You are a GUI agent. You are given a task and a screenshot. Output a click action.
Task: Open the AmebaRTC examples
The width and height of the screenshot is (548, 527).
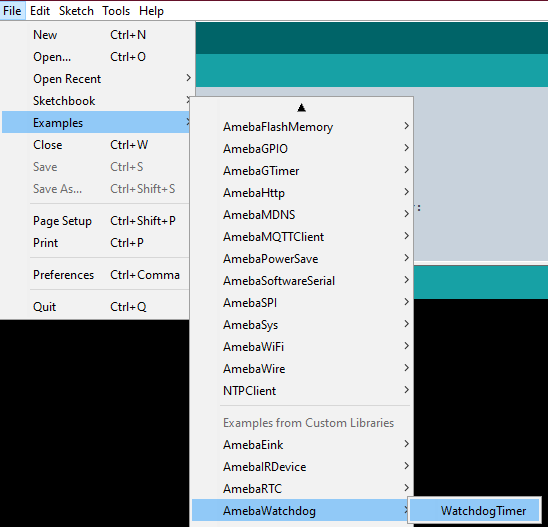(302, 489)
